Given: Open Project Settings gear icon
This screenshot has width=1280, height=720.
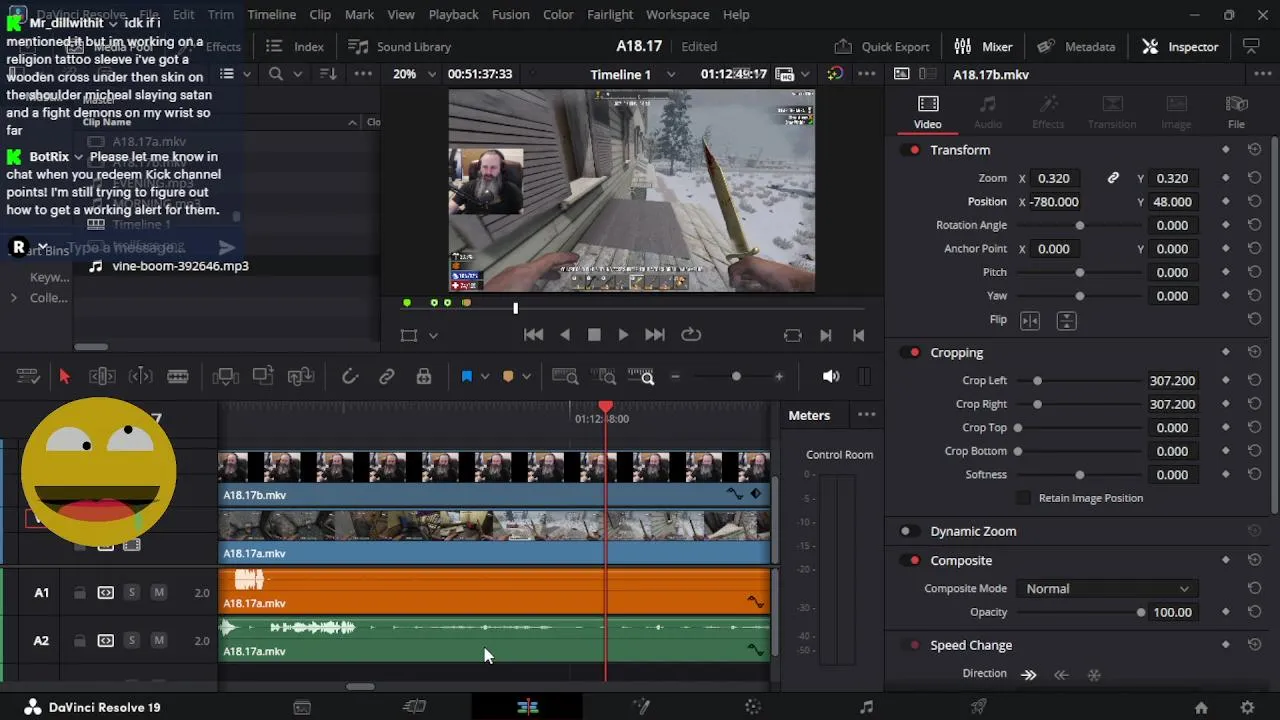Looking at the screenshot, I should [x=1247, y=707].
